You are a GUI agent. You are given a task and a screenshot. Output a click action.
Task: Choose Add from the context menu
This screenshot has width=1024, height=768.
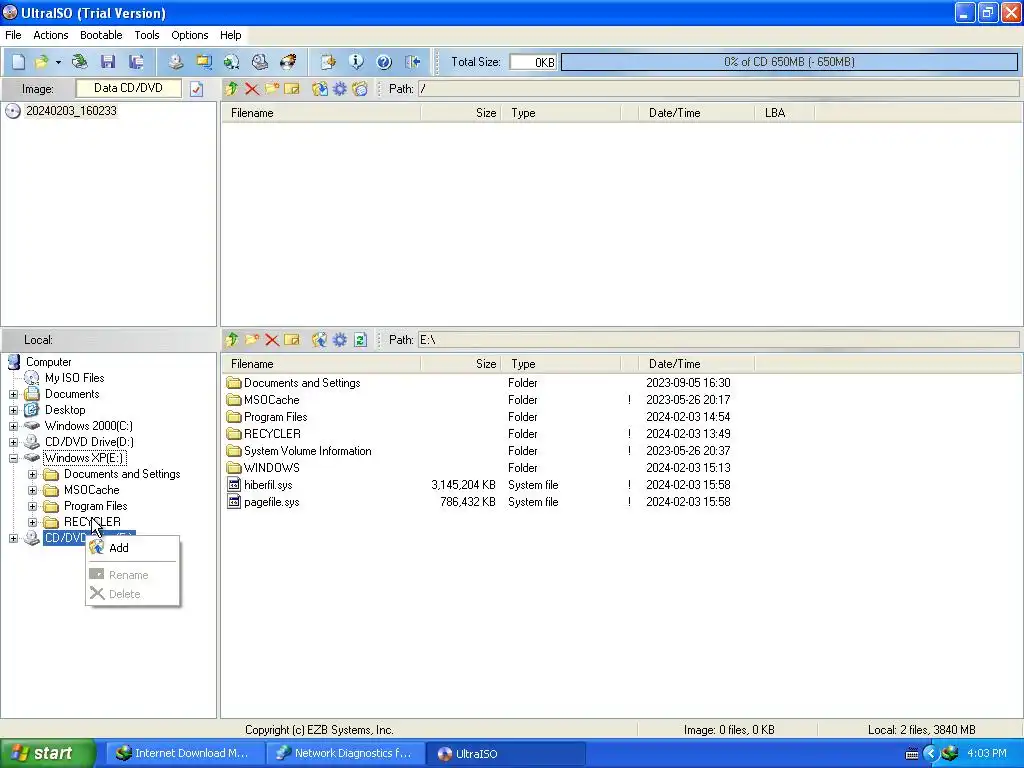(133, 548)
